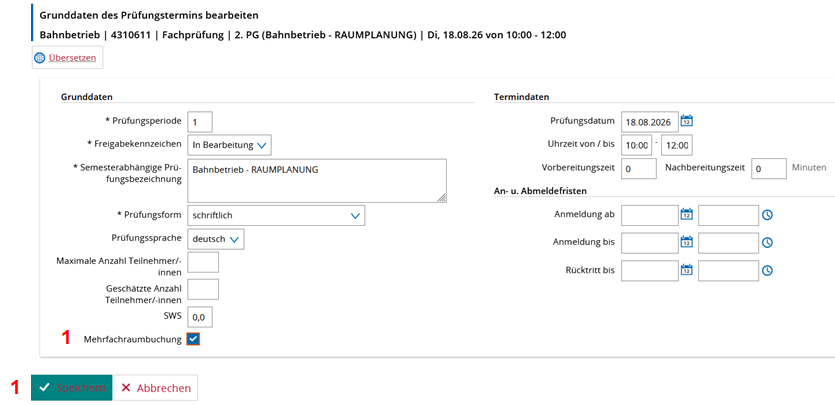Focus the Prüfungsperiode input field
This screenshot has width=835, height=405.
[200, 122]
